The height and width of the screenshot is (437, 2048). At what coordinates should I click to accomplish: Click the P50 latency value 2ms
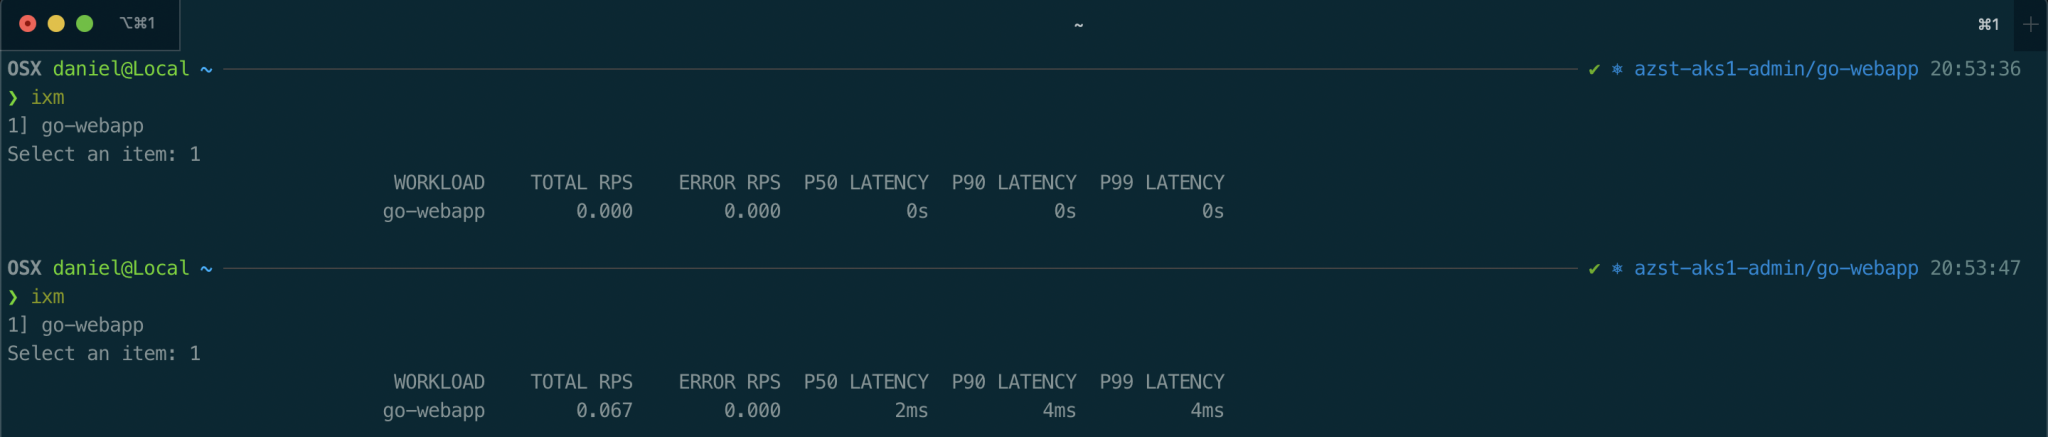911,410
